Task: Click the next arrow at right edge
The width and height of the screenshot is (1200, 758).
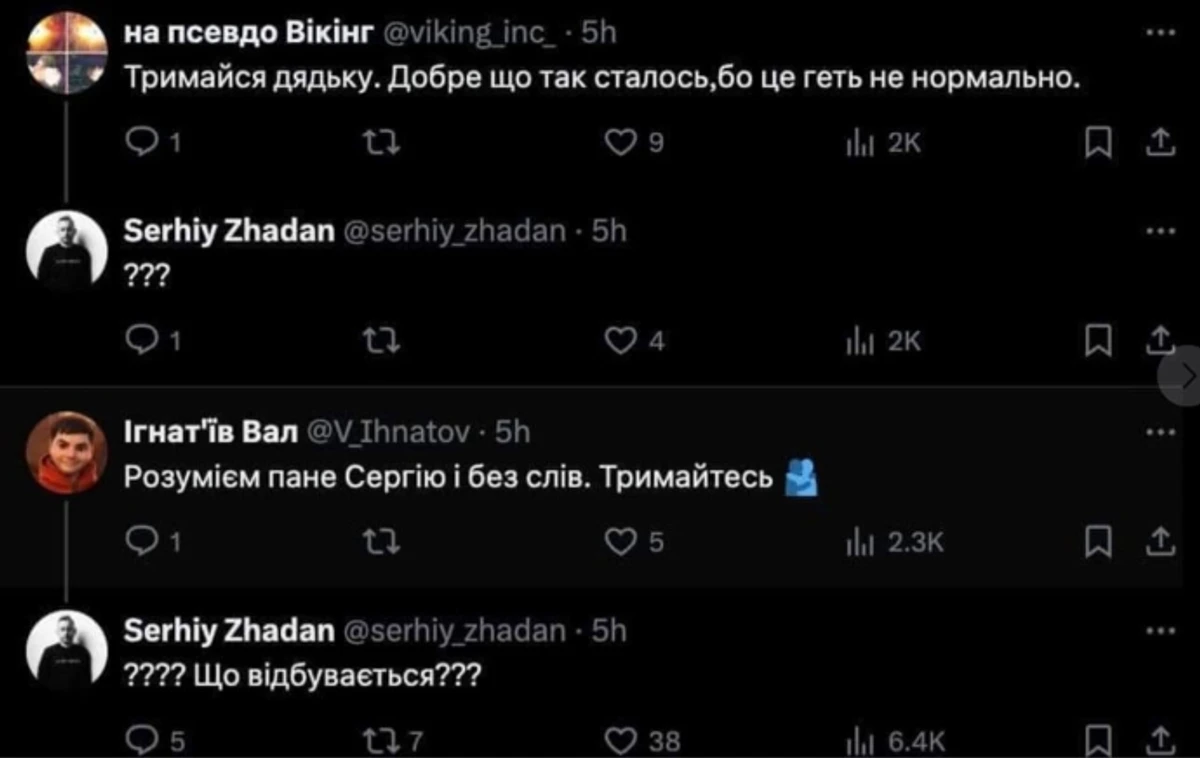Action: tap(1186, 377)
